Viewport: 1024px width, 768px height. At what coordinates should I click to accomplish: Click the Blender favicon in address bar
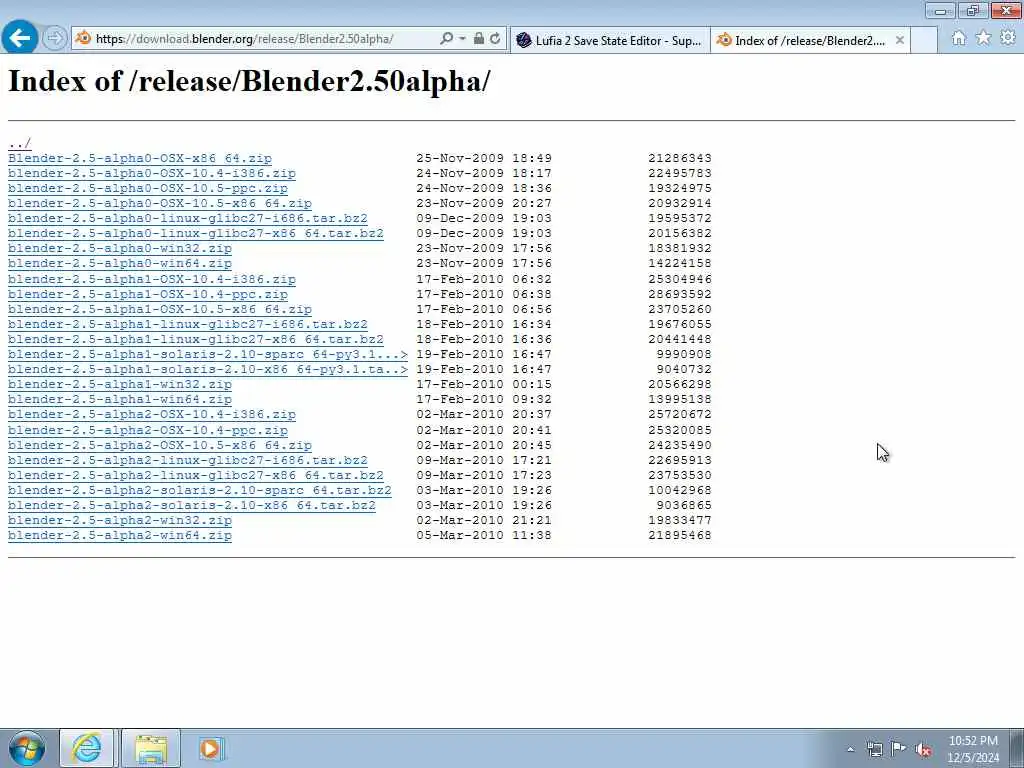point(84,39)
